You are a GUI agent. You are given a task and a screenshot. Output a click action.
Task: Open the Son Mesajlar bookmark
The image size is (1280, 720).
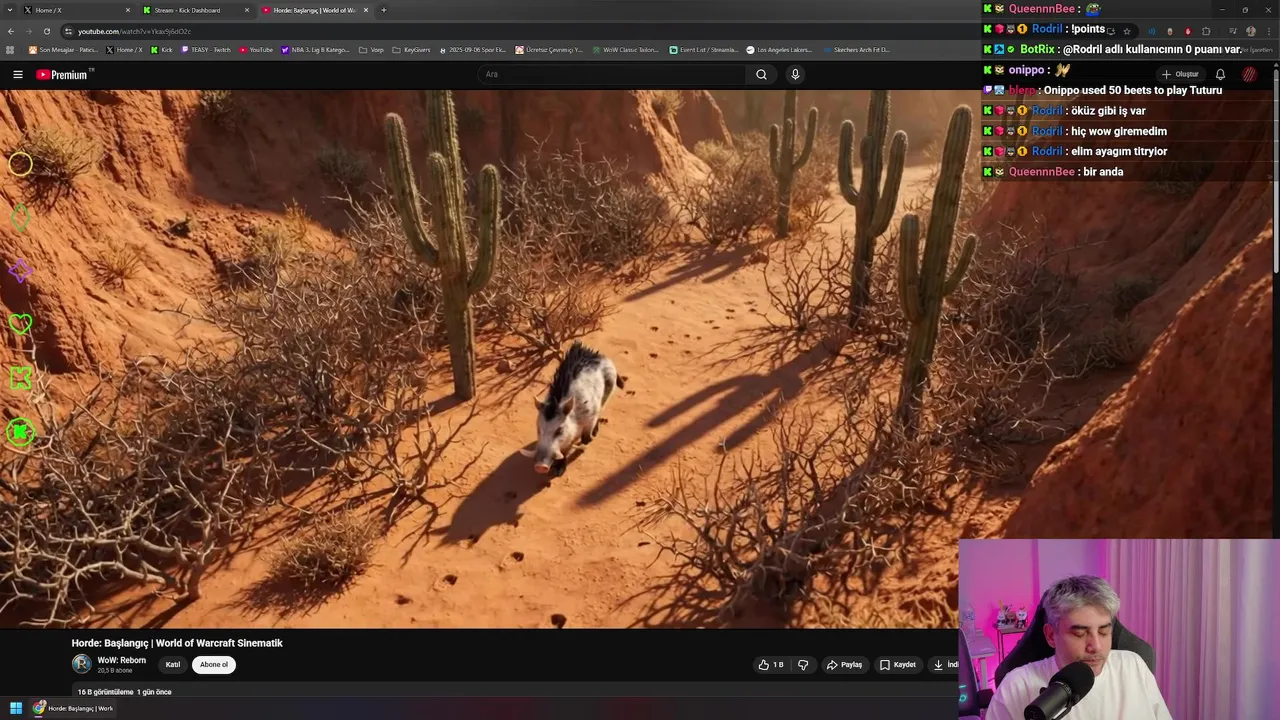tap(63, 49)
